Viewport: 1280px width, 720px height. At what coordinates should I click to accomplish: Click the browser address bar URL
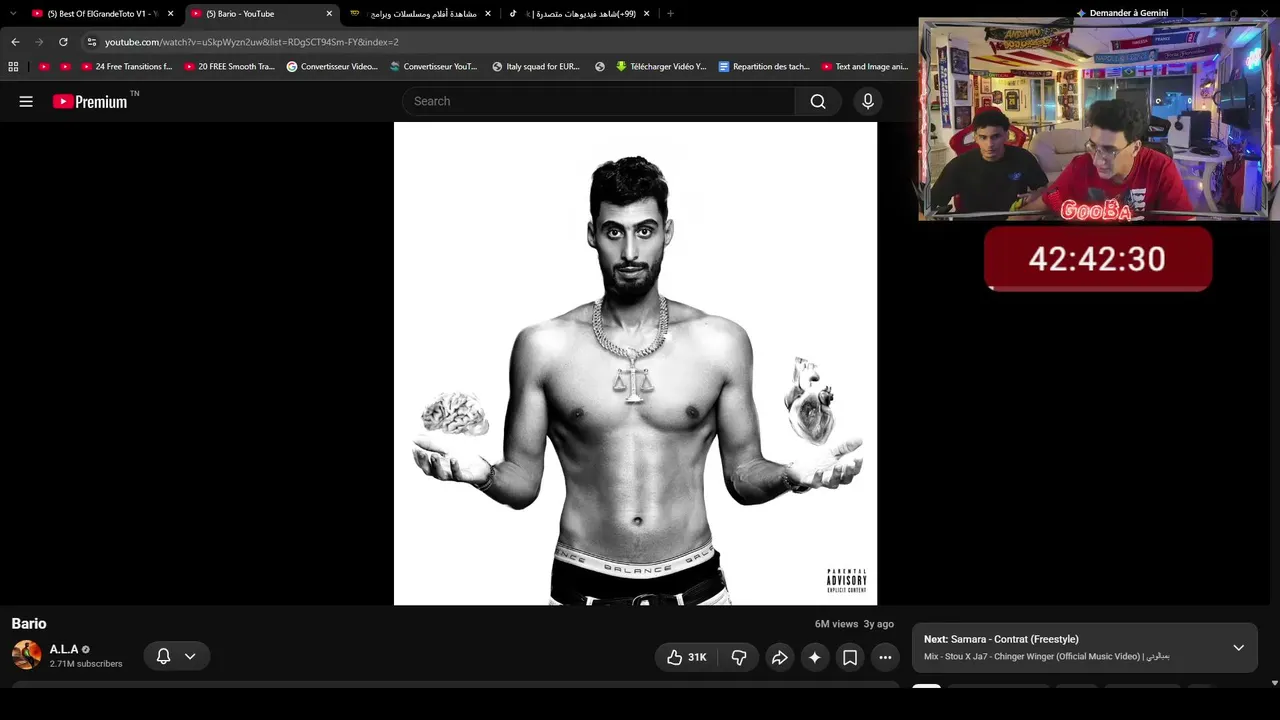click(252, 42)
